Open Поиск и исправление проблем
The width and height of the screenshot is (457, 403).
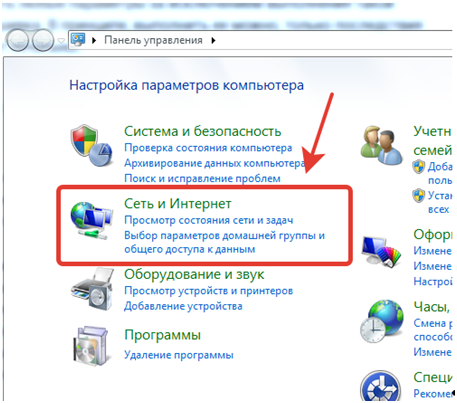click(202, 178)
